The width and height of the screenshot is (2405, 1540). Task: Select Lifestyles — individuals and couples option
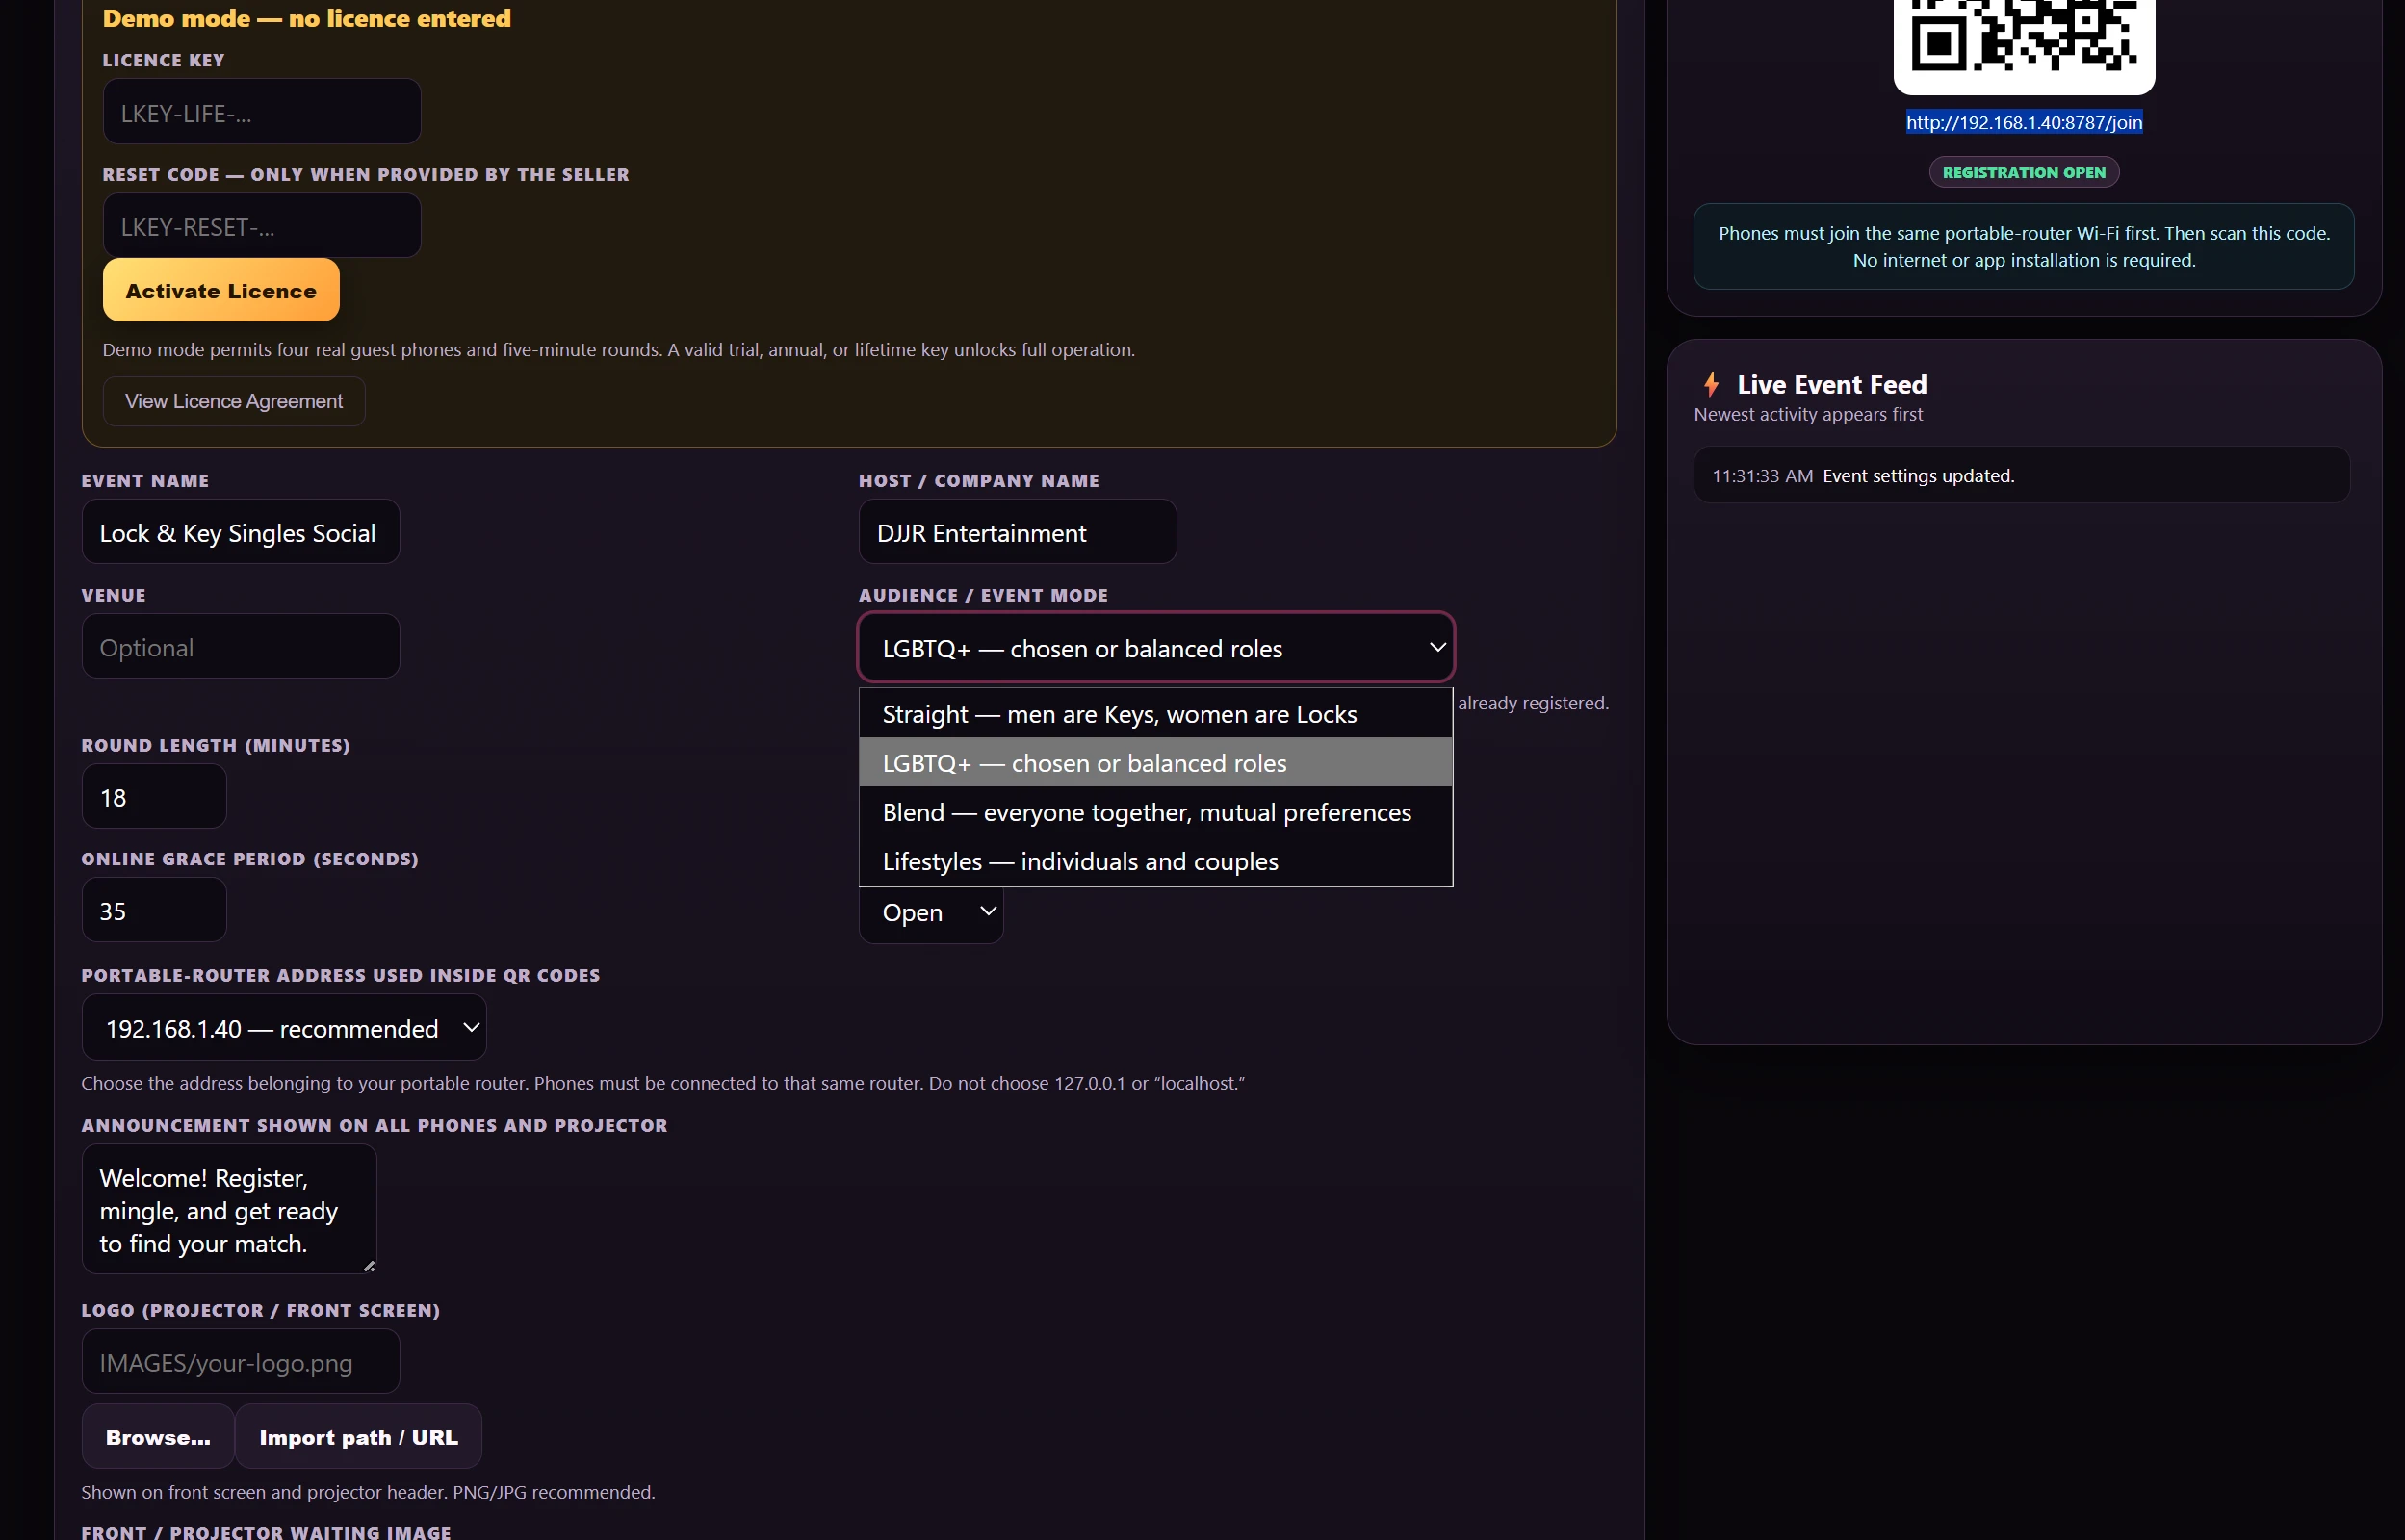click(x=1155, y=861)
